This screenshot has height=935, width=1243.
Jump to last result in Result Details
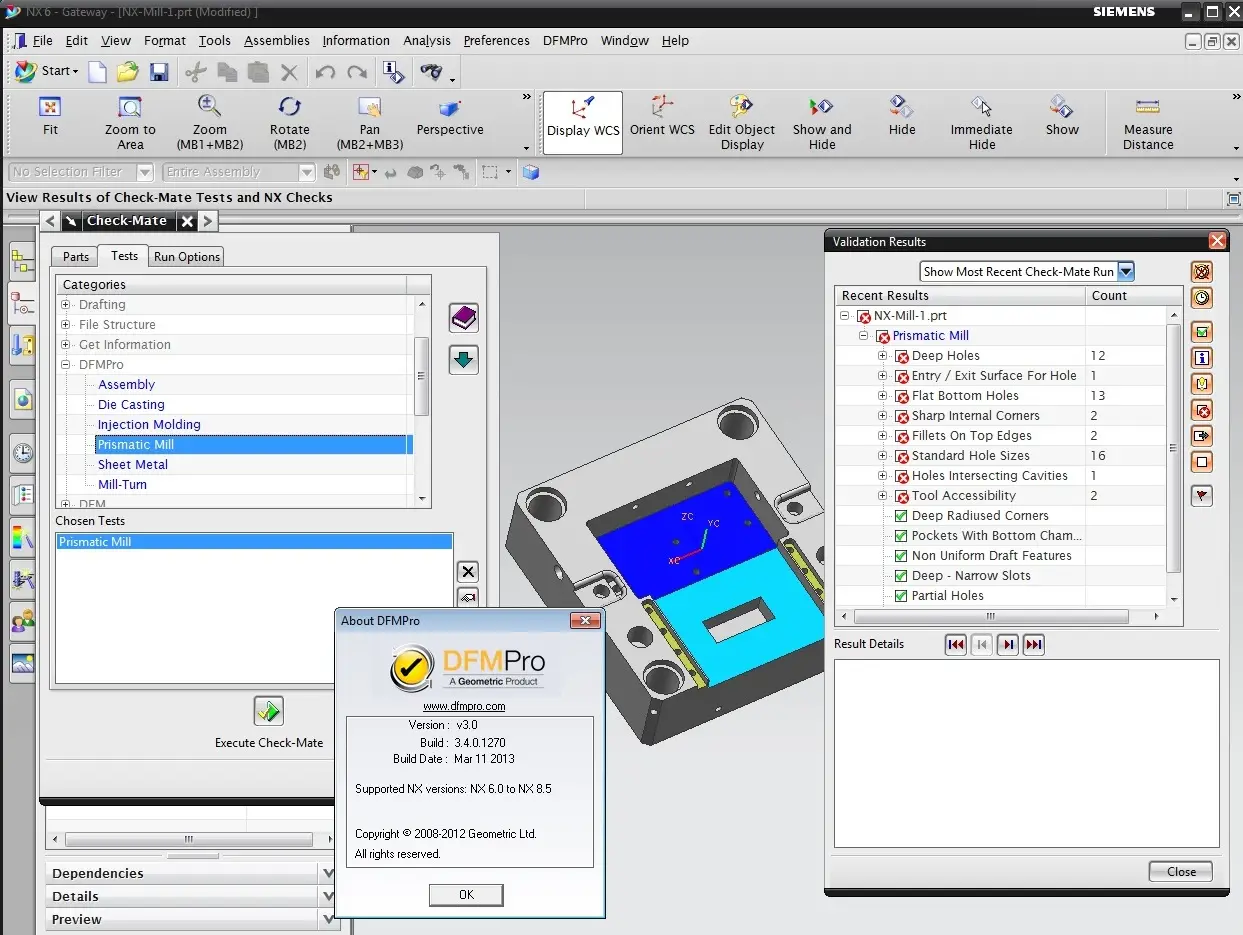coord(1034,645)
